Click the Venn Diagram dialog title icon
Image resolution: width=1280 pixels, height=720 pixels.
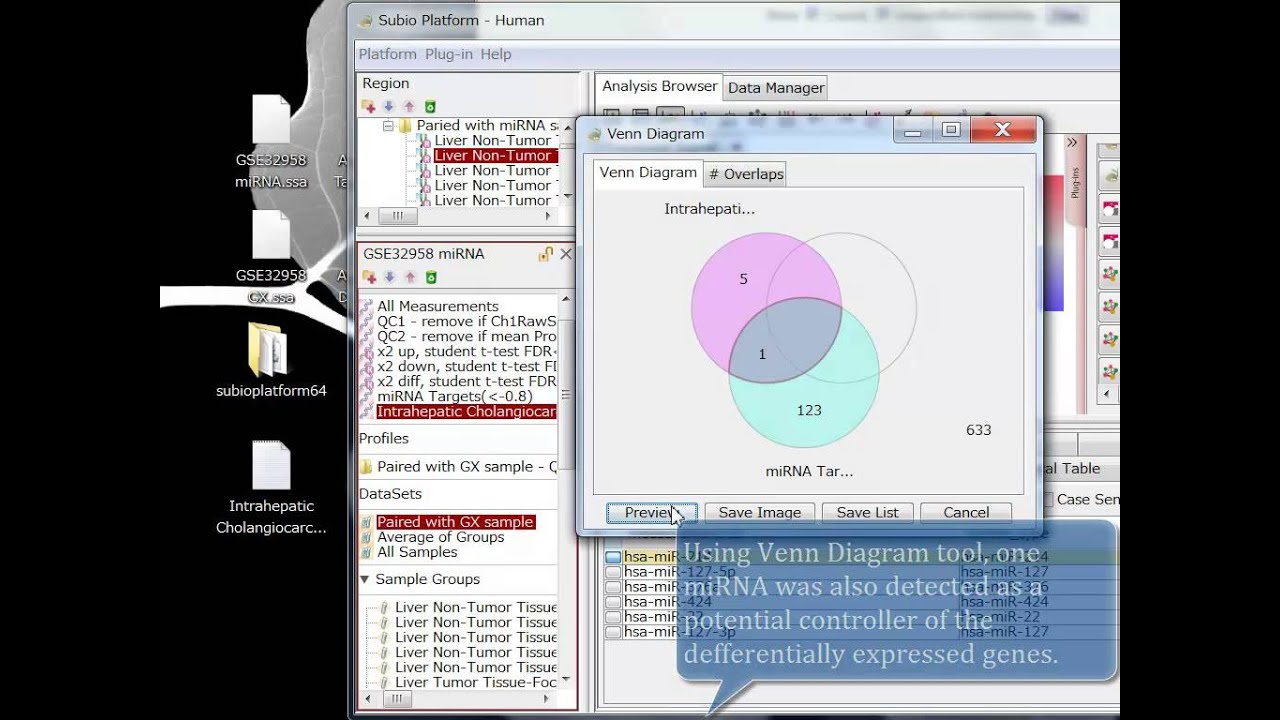pyautogui.click(x=594, y=134)
